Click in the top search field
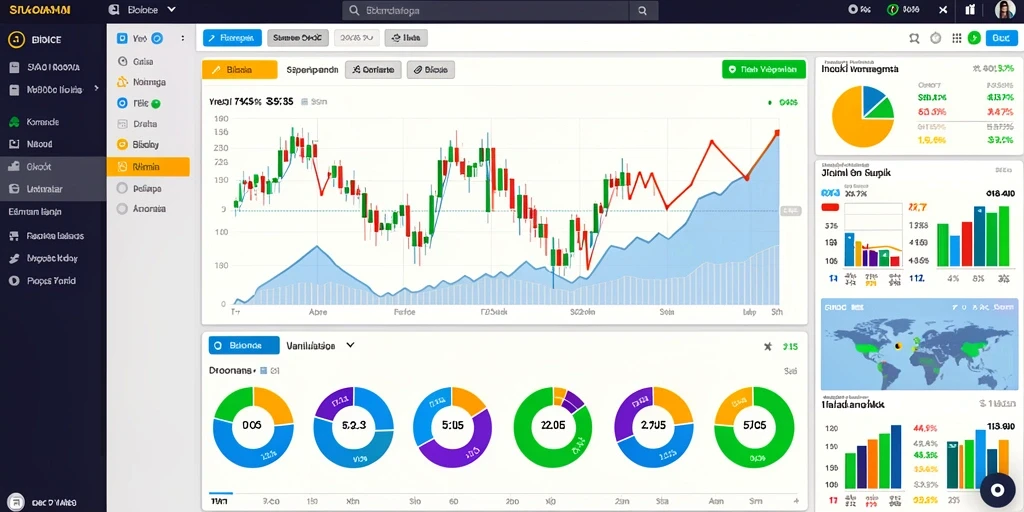Screen dimensions: 1024x512 (486, 10)
